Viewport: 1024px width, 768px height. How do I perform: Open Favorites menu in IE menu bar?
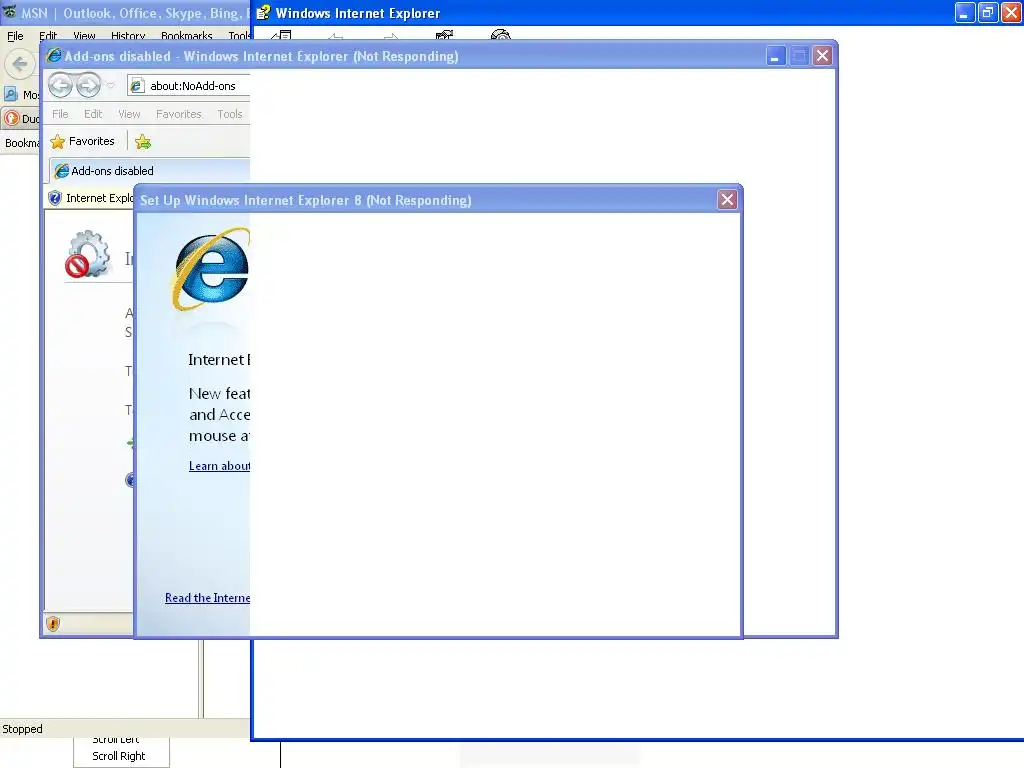(178, 114)
